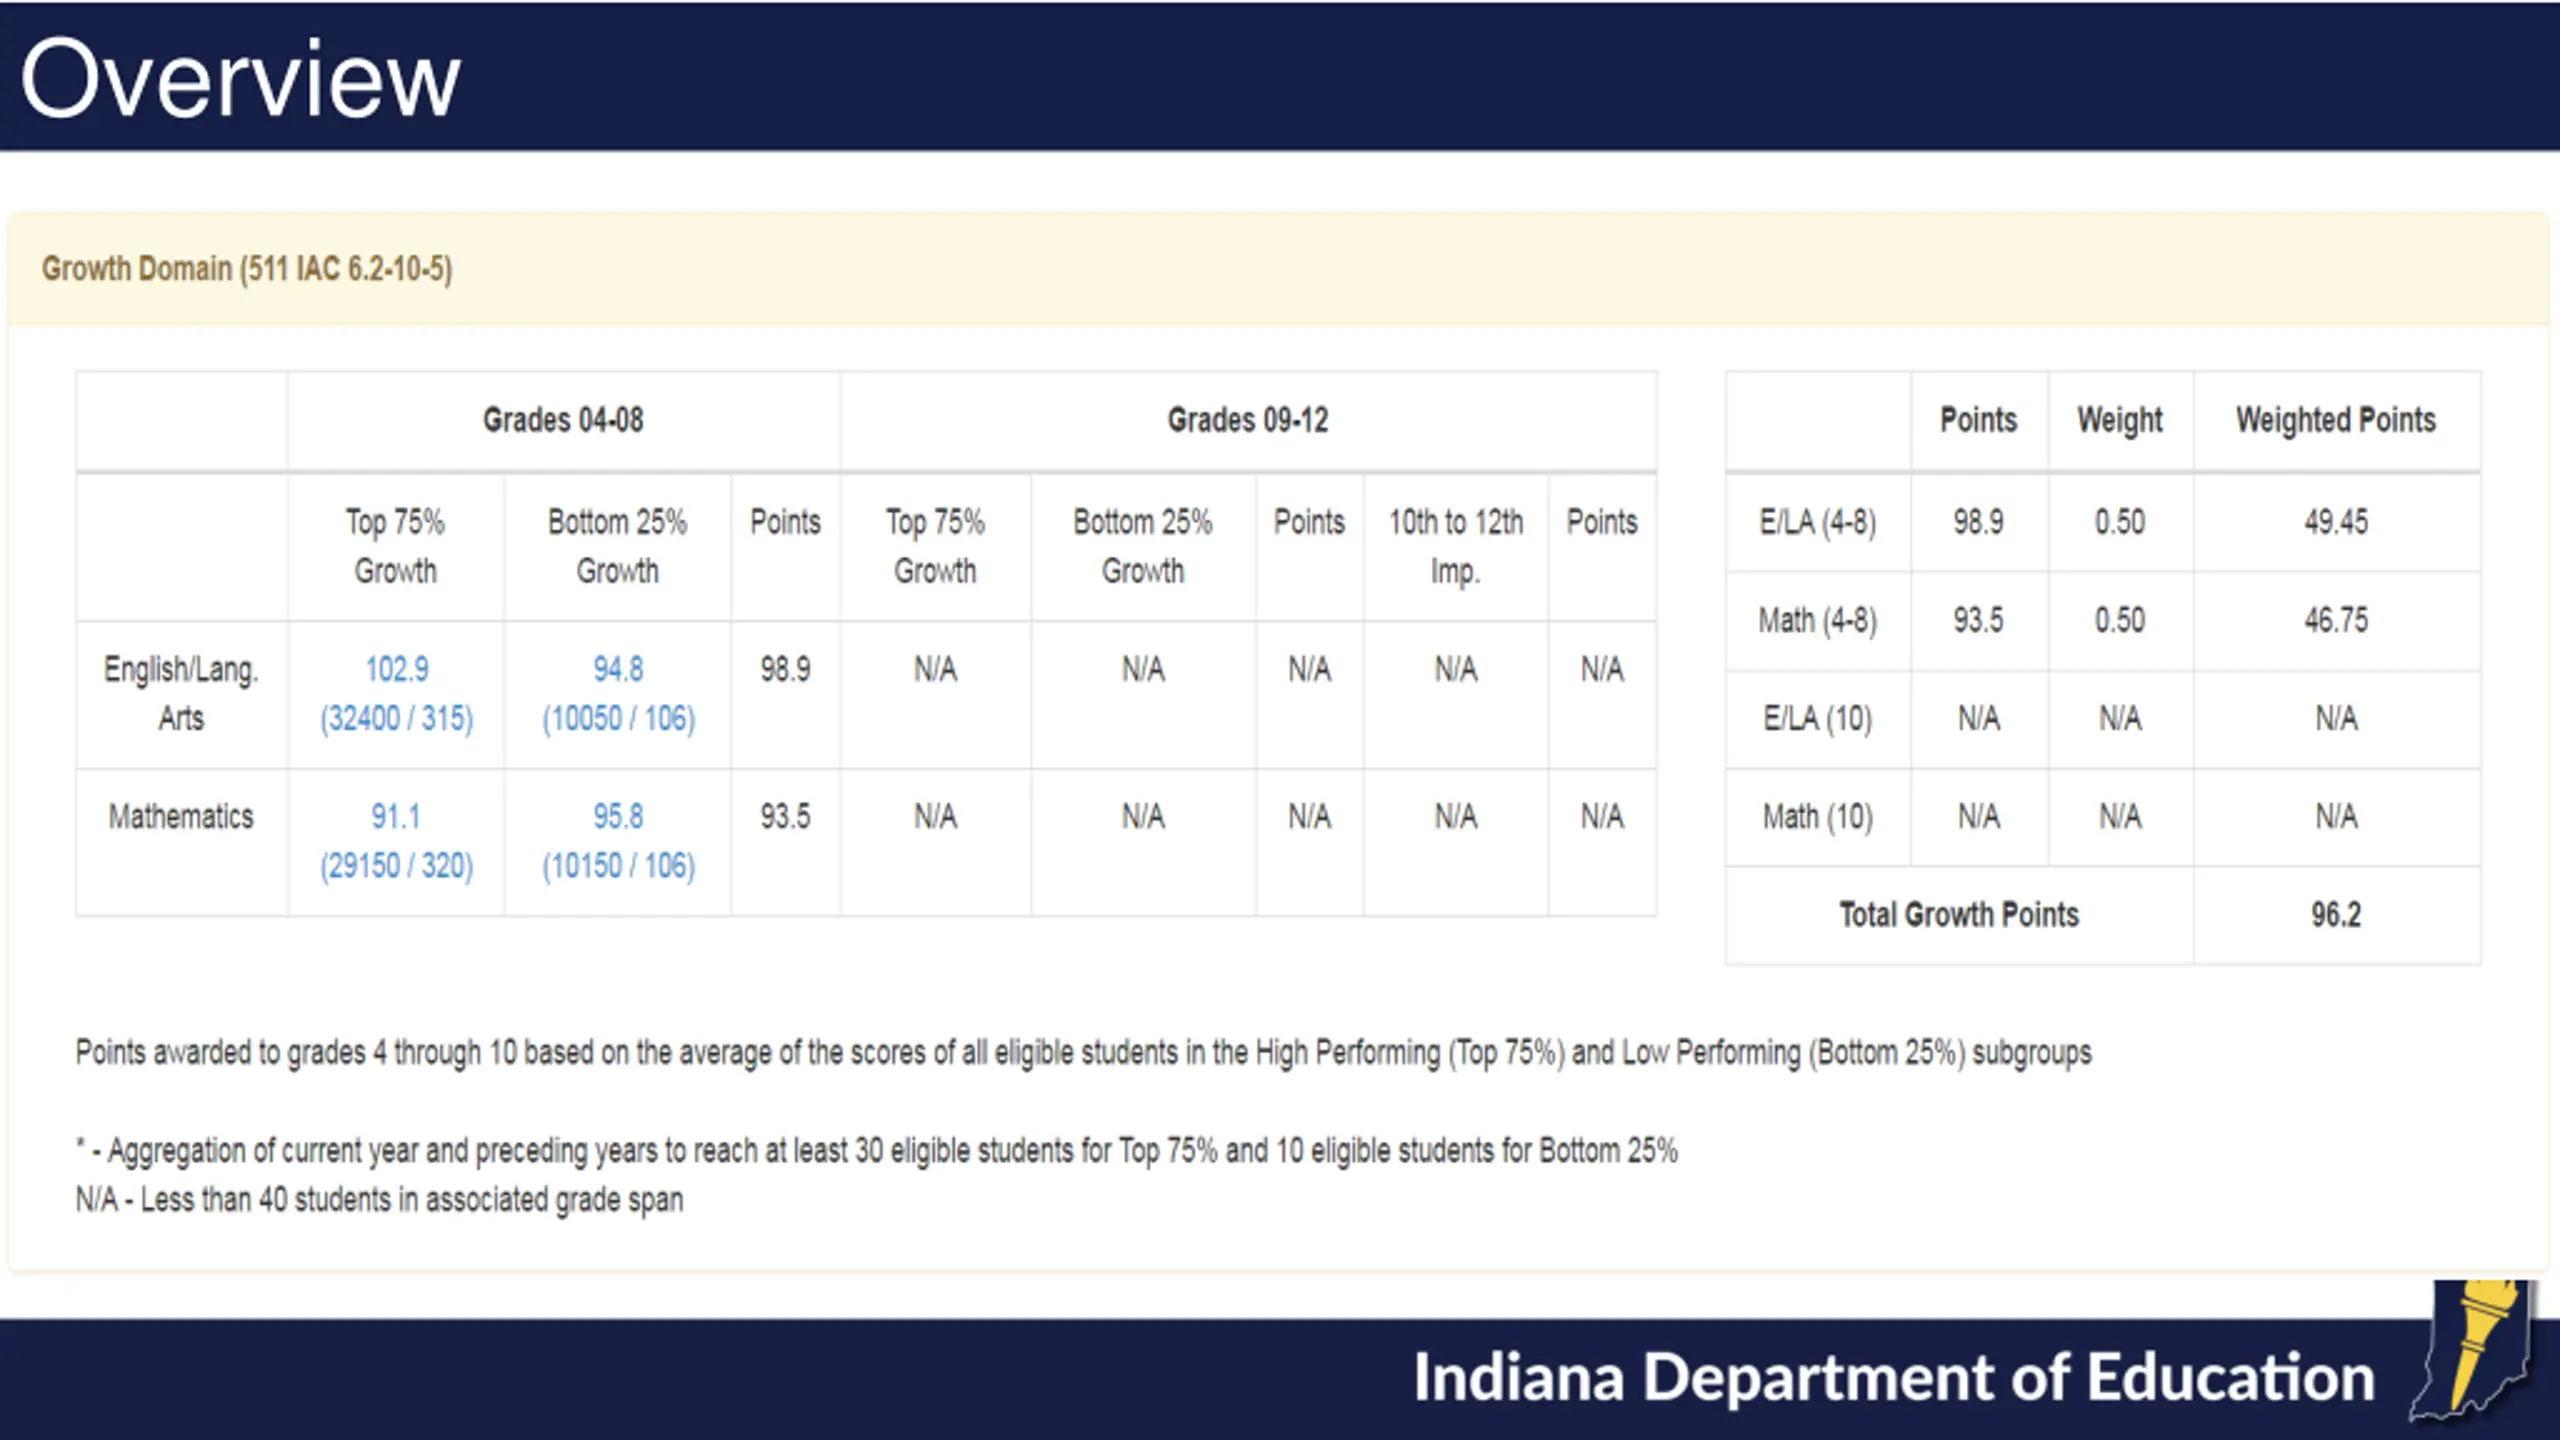Image resolution: width=2560 pixels, height=1440 pixels.
Task: Click Bottom 25% Growth header under Grades 09-12
Action: point(1143,546)
